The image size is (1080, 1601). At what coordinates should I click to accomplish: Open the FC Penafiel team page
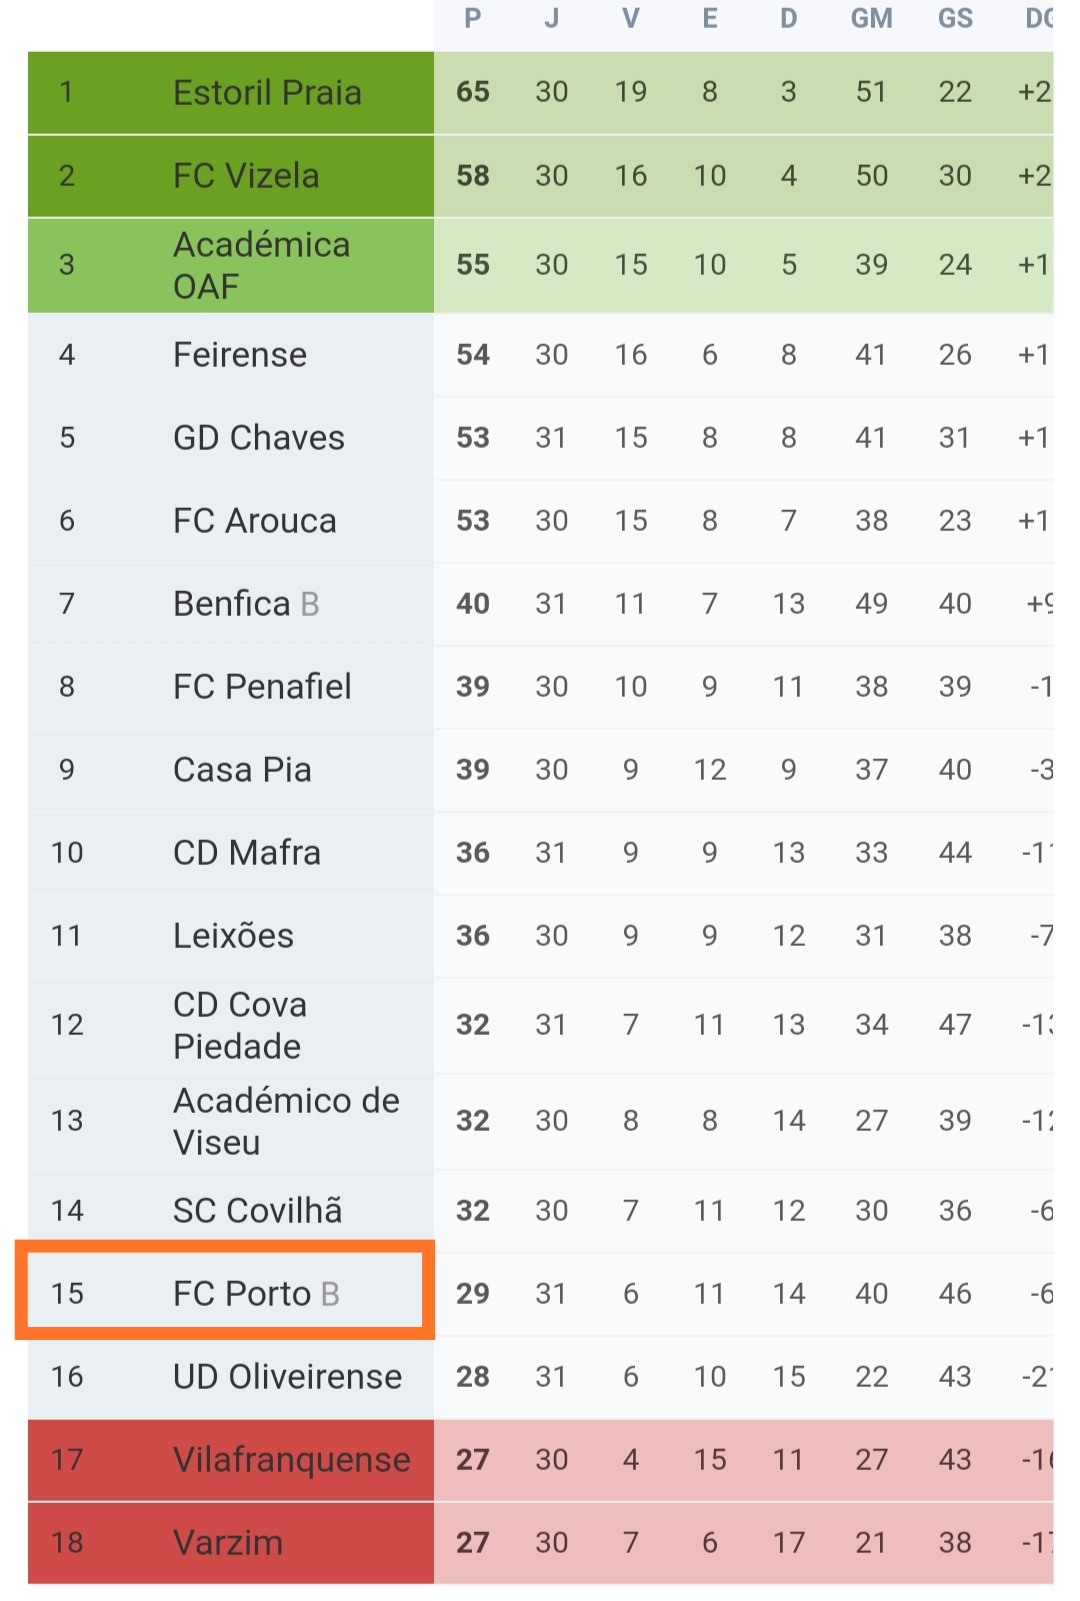click(262, 687)
